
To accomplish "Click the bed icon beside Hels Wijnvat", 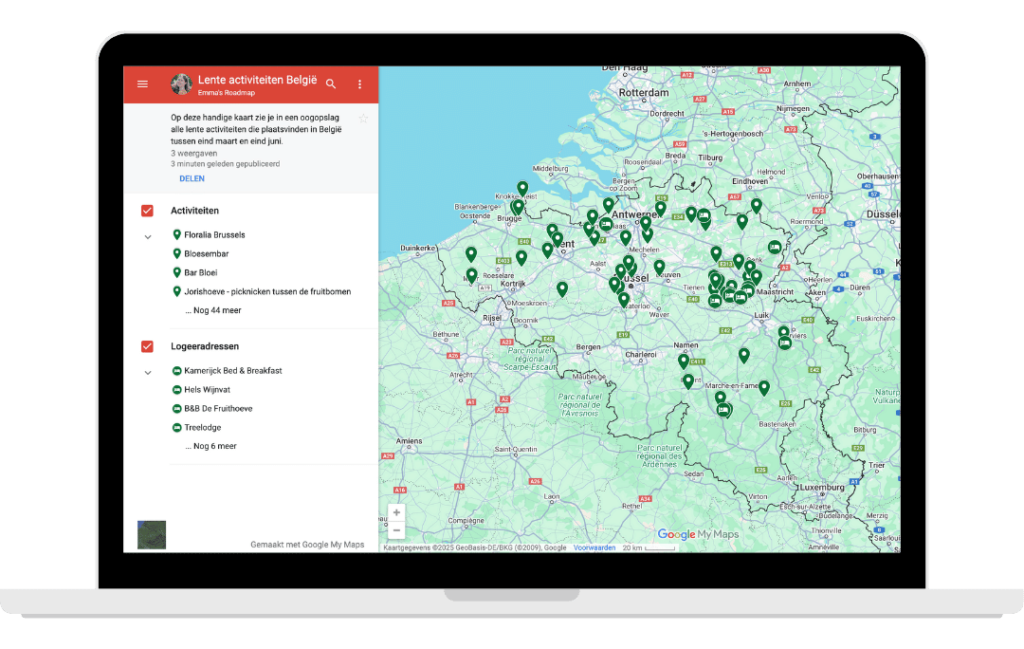I will pyautogui.click(x=177, y=390).
